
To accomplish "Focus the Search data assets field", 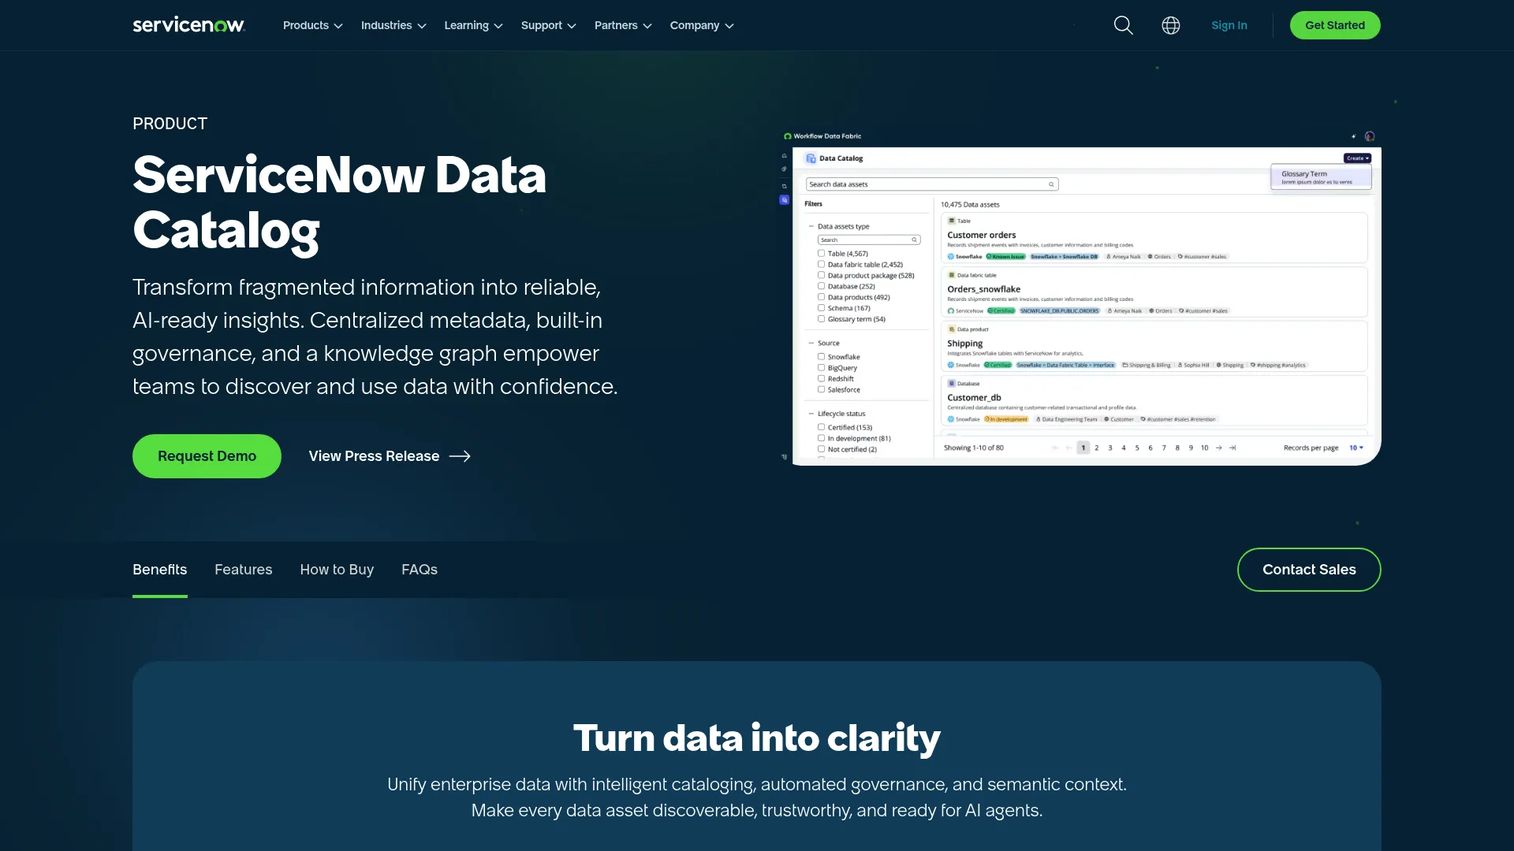I will pyautogui.click(x=932, y=184).
